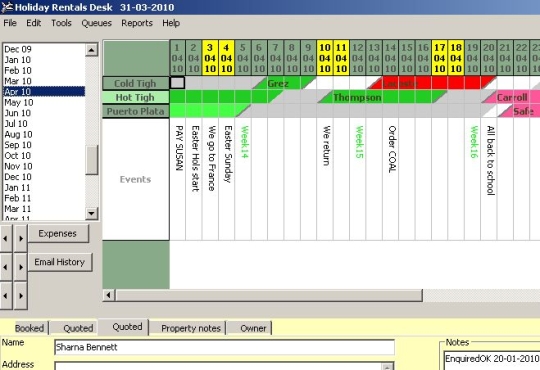This screenshot has width=540, height=370.
Task: Click calendar horizontal scroll left arrow
Action: tap(109, 295)
